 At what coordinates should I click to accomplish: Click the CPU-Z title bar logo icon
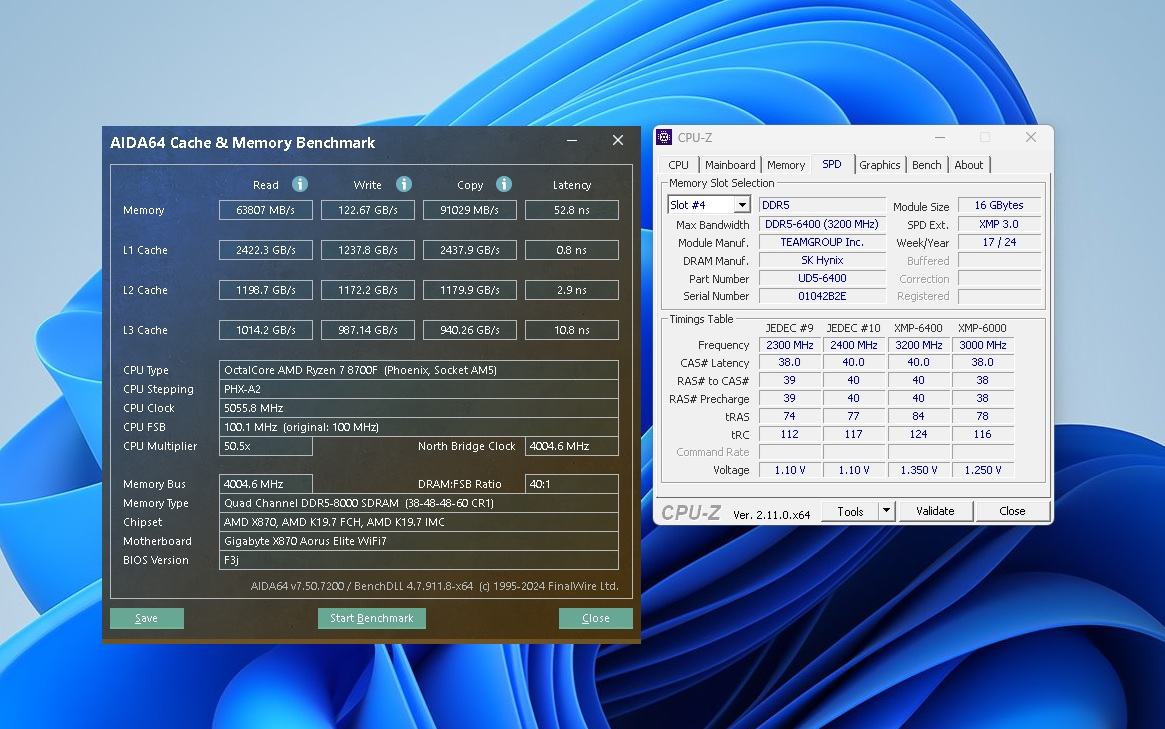coord(664,137)
